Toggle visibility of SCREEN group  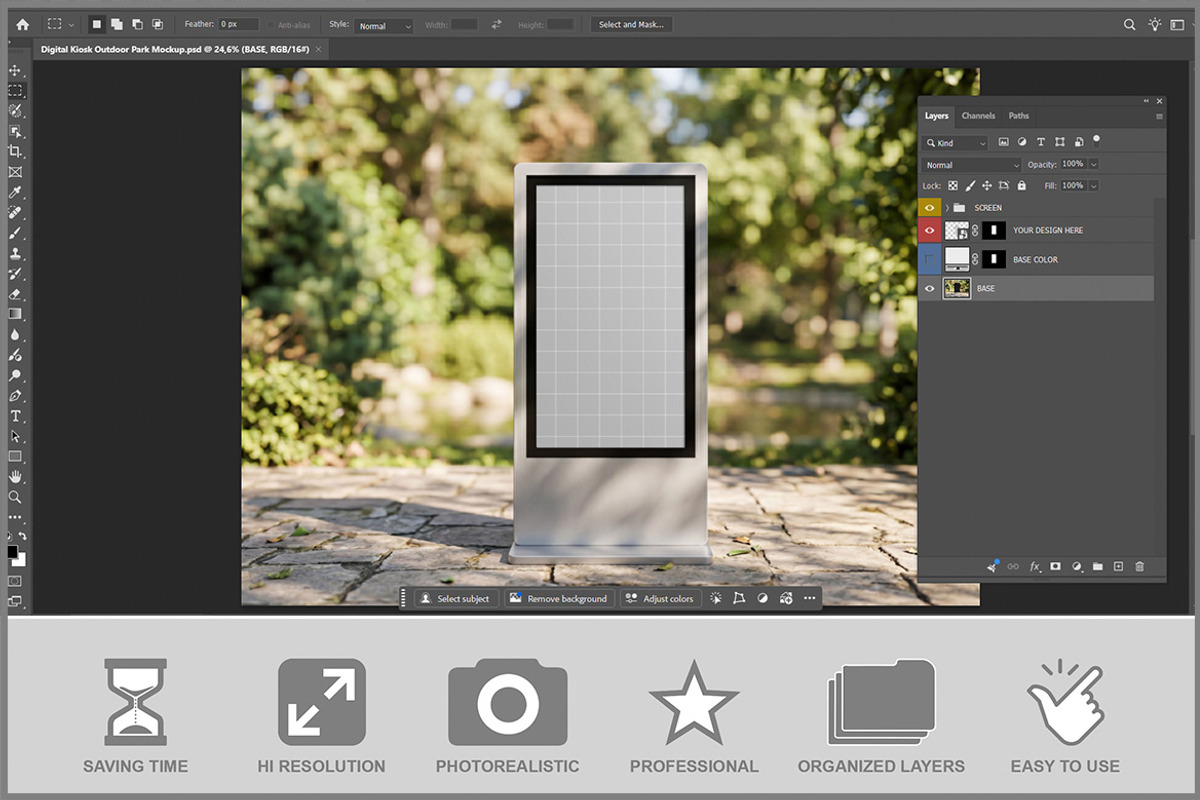(930, 207)
